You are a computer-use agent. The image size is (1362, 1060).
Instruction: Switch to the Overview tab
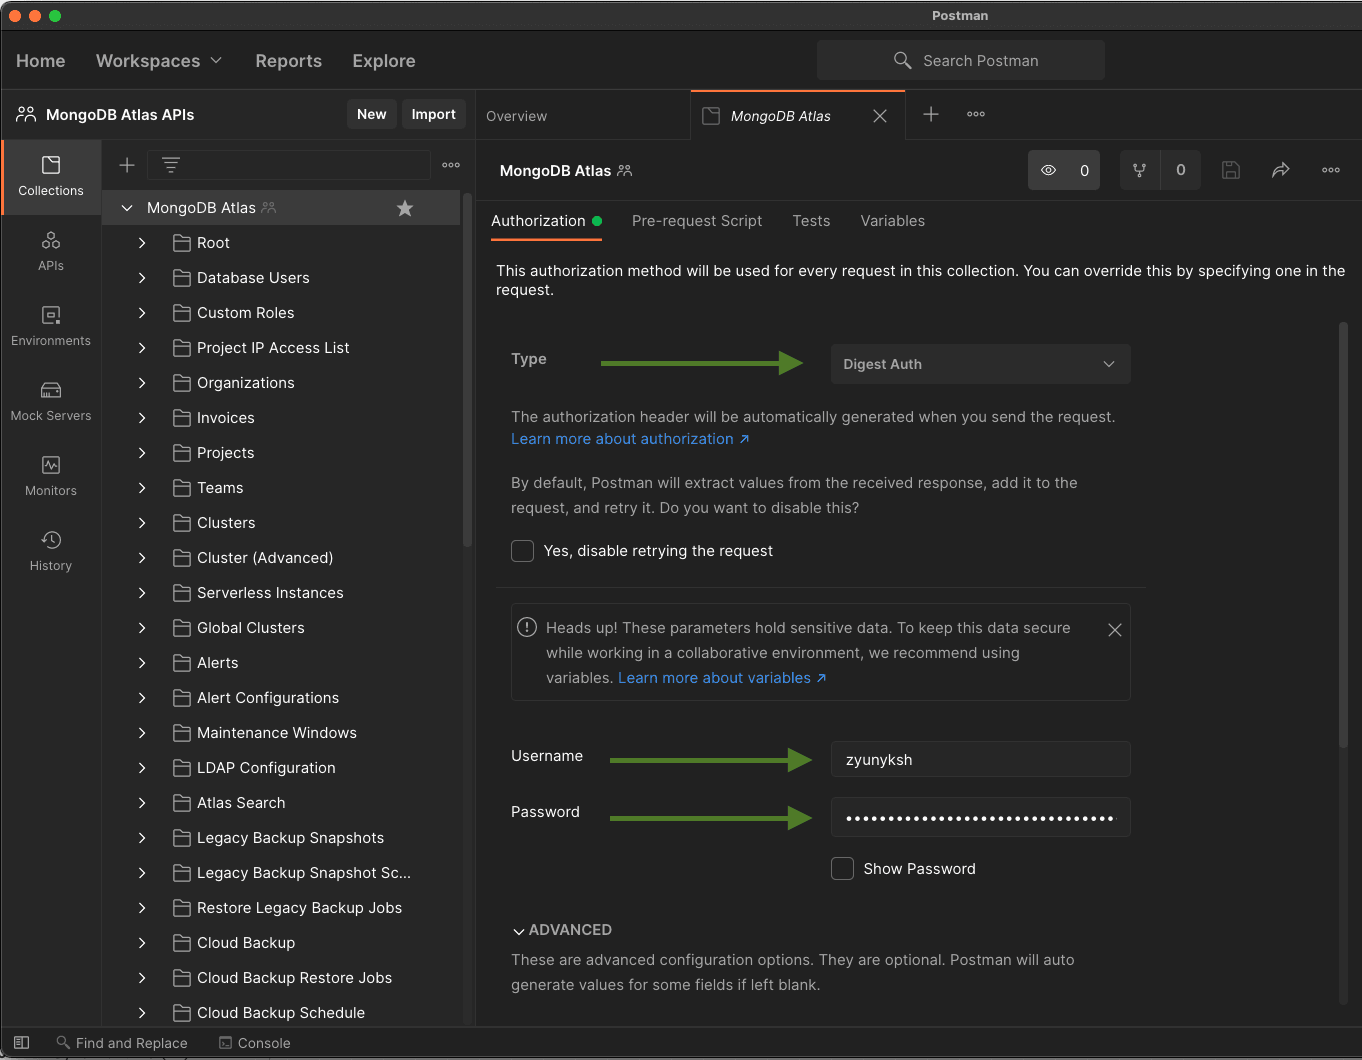517,116
